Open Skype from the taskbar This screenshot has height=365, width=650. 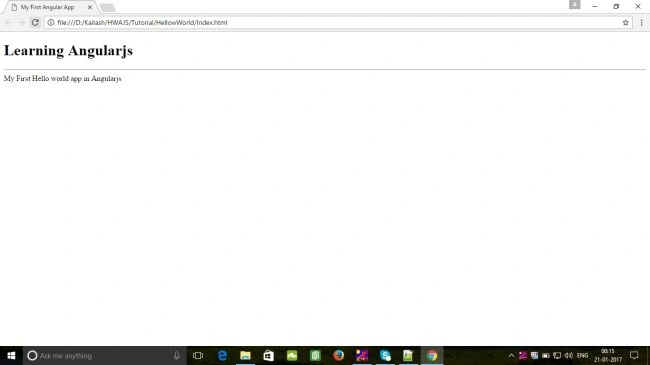tap(385, 355)
